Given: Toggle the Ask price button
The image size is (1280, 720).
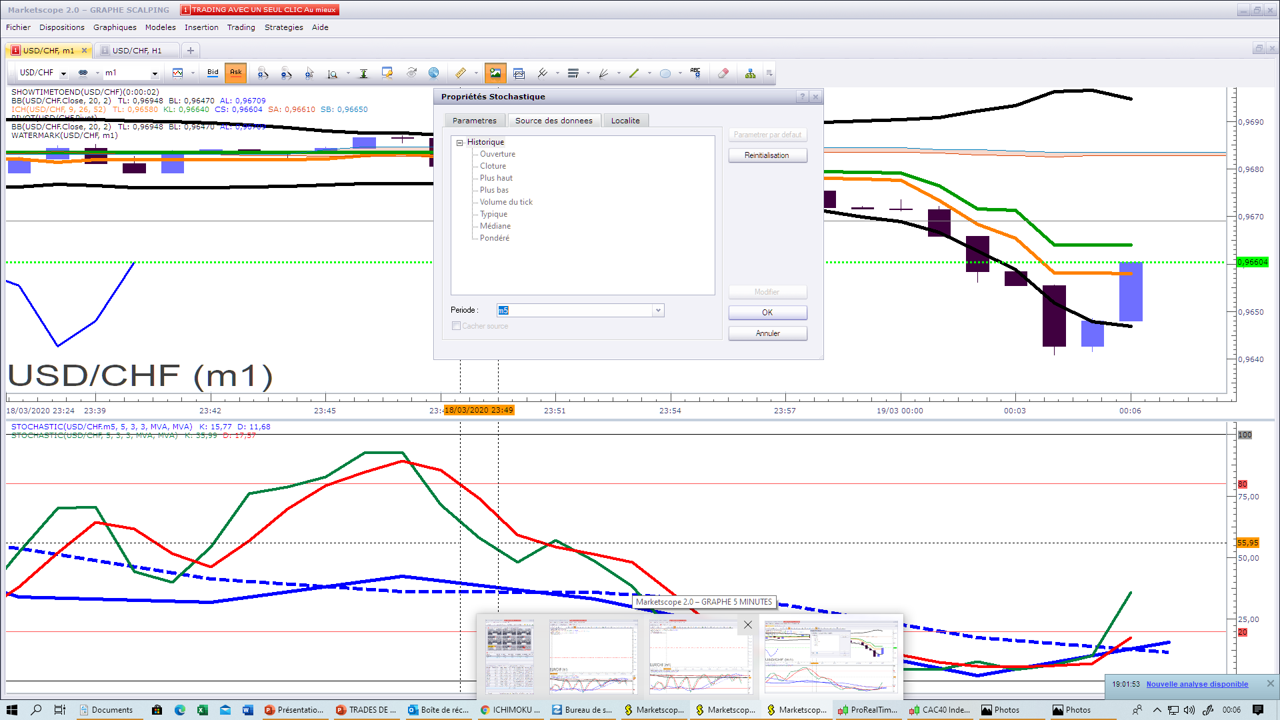Looking at the screenshot, I should pos(236,73).
